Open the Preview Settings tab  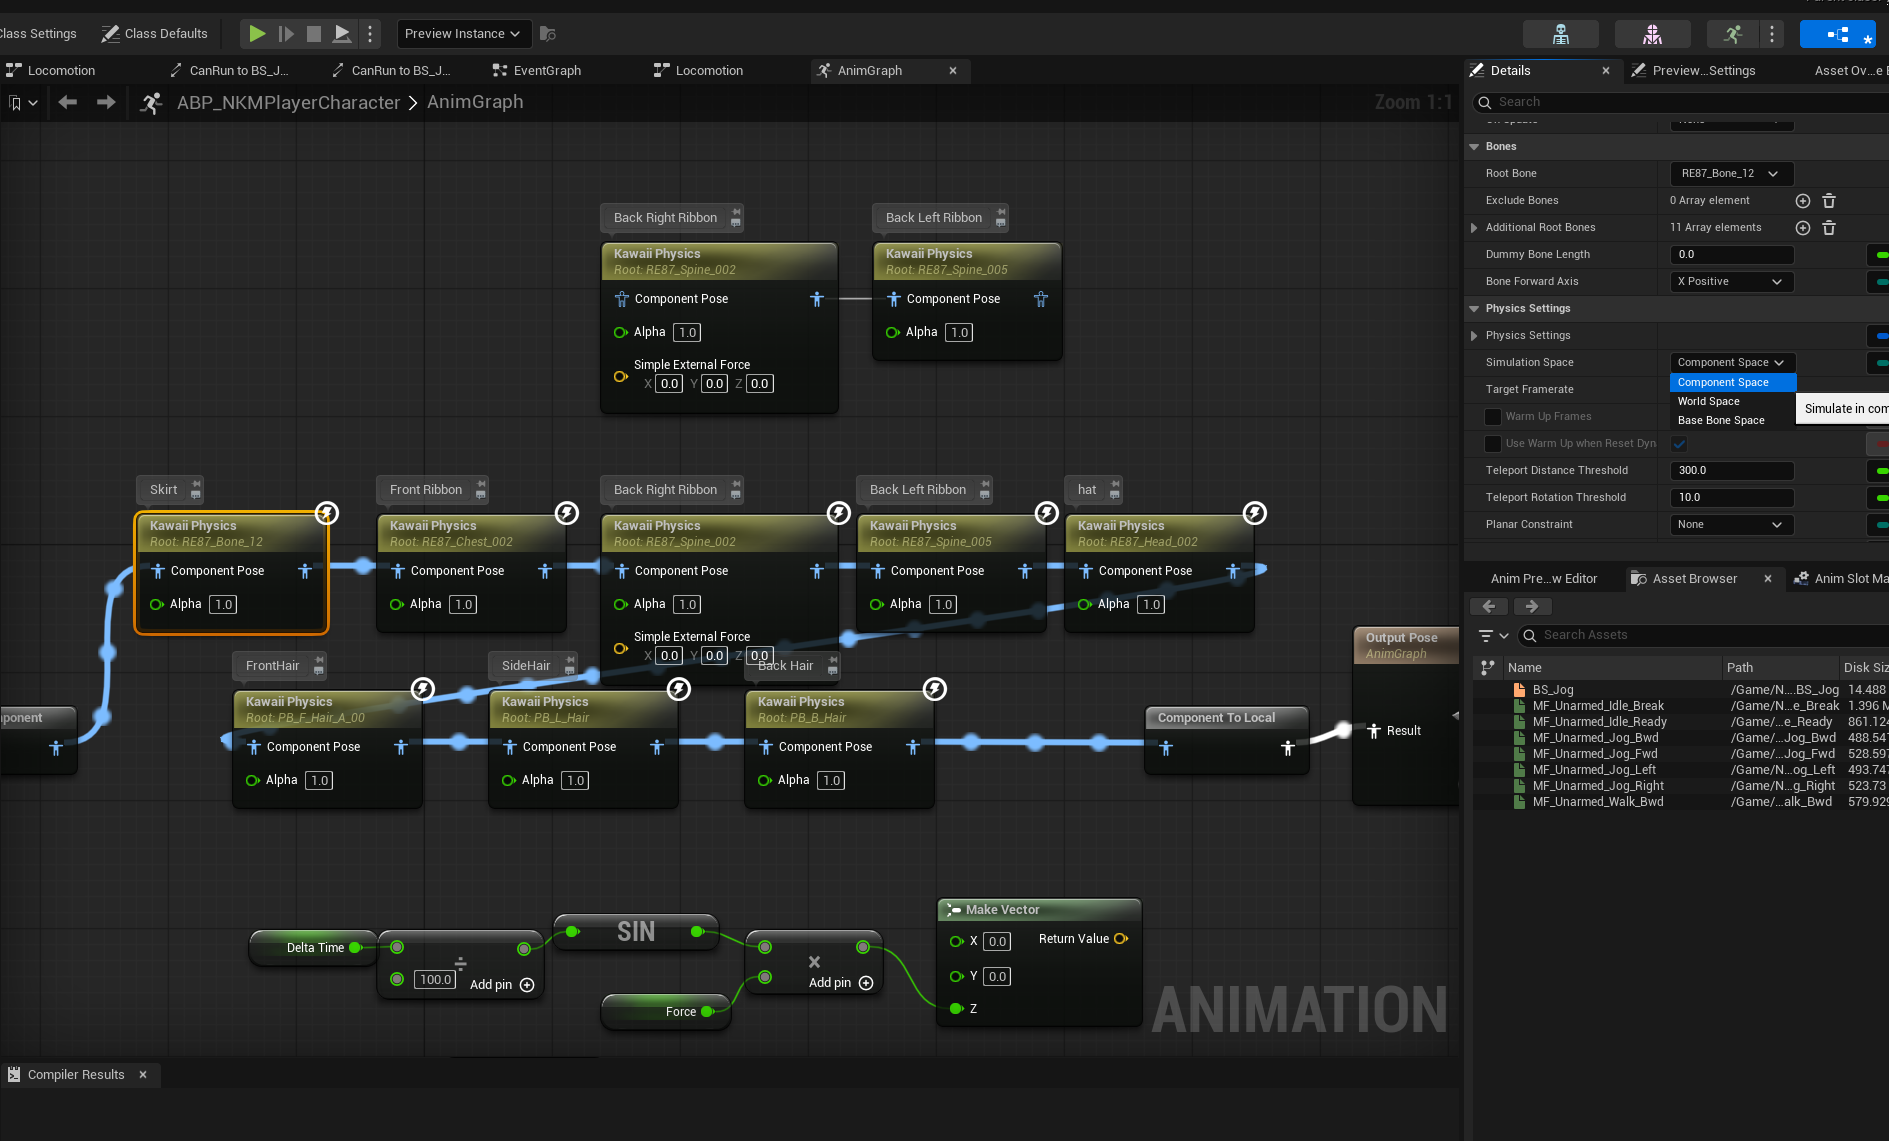(1703, 71)
